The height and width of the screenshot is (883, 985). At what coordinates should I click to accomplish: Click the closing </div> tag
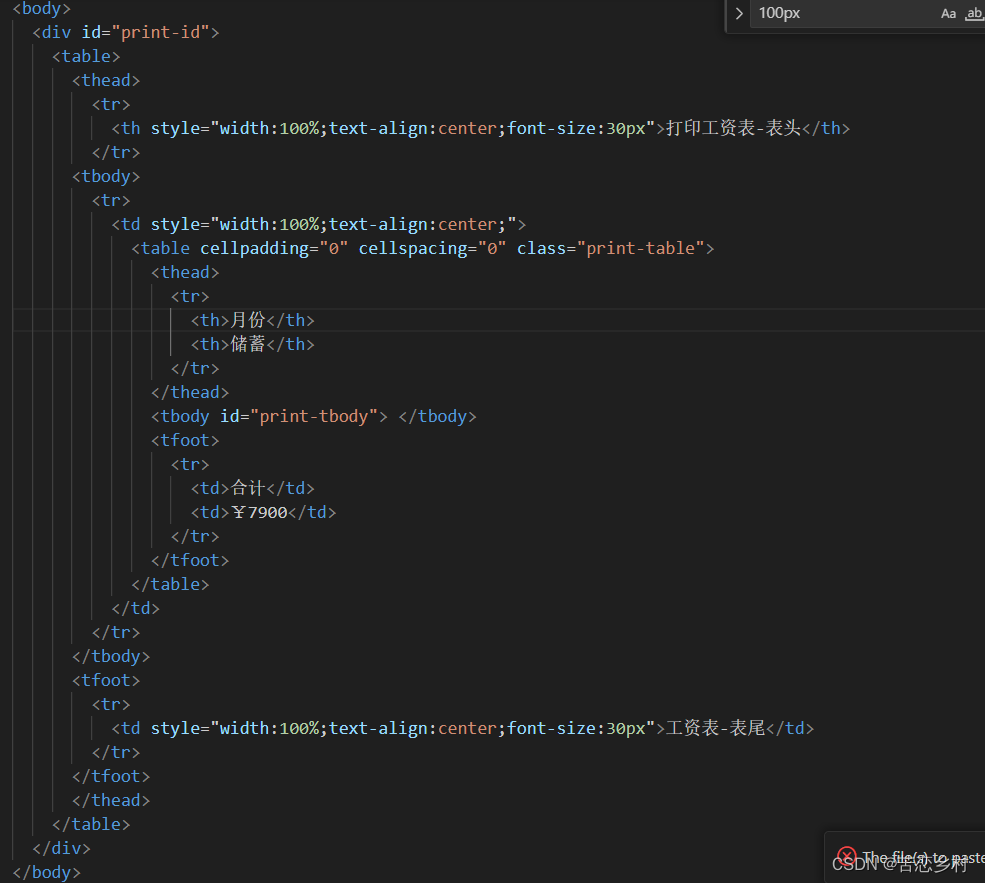62,848
